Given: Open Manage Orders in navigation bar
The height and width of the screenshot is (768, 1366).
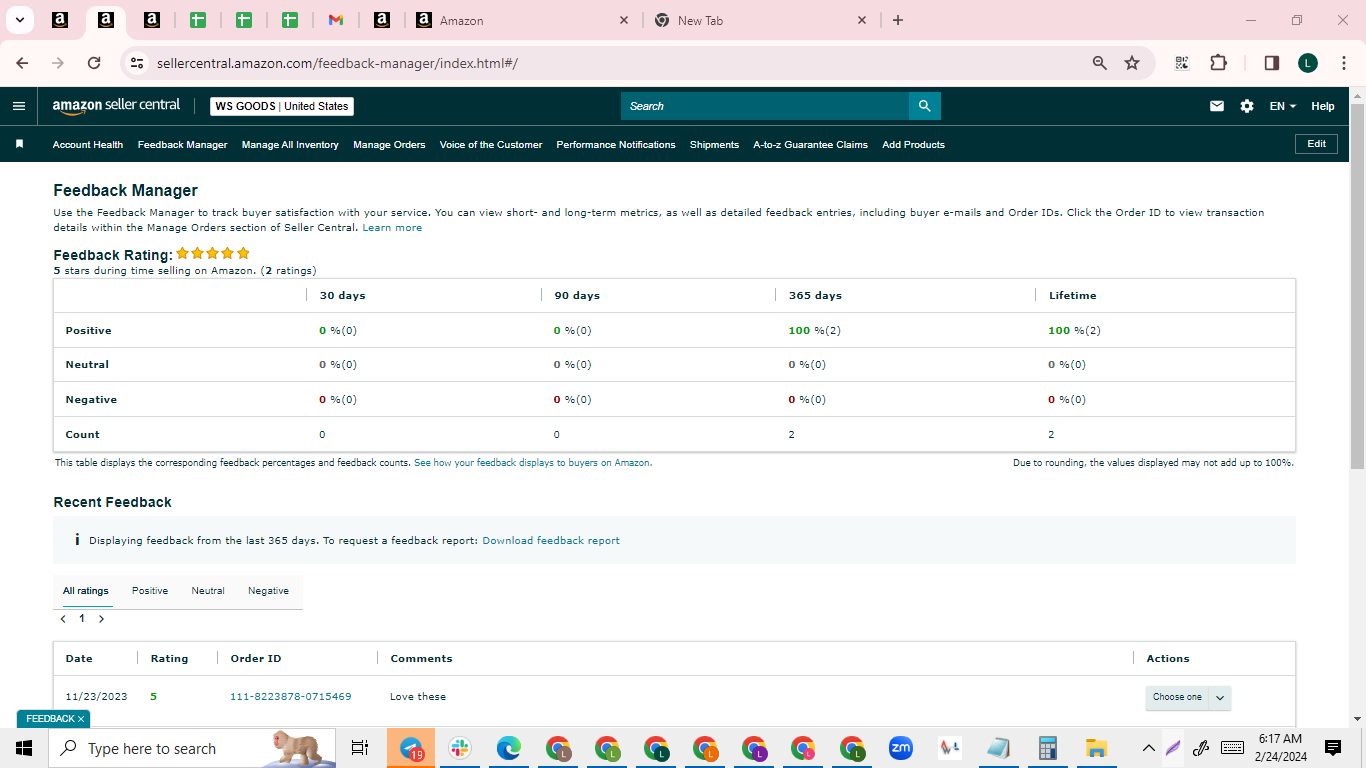Looking at the screenshot, I should click(x=389, y=145).
